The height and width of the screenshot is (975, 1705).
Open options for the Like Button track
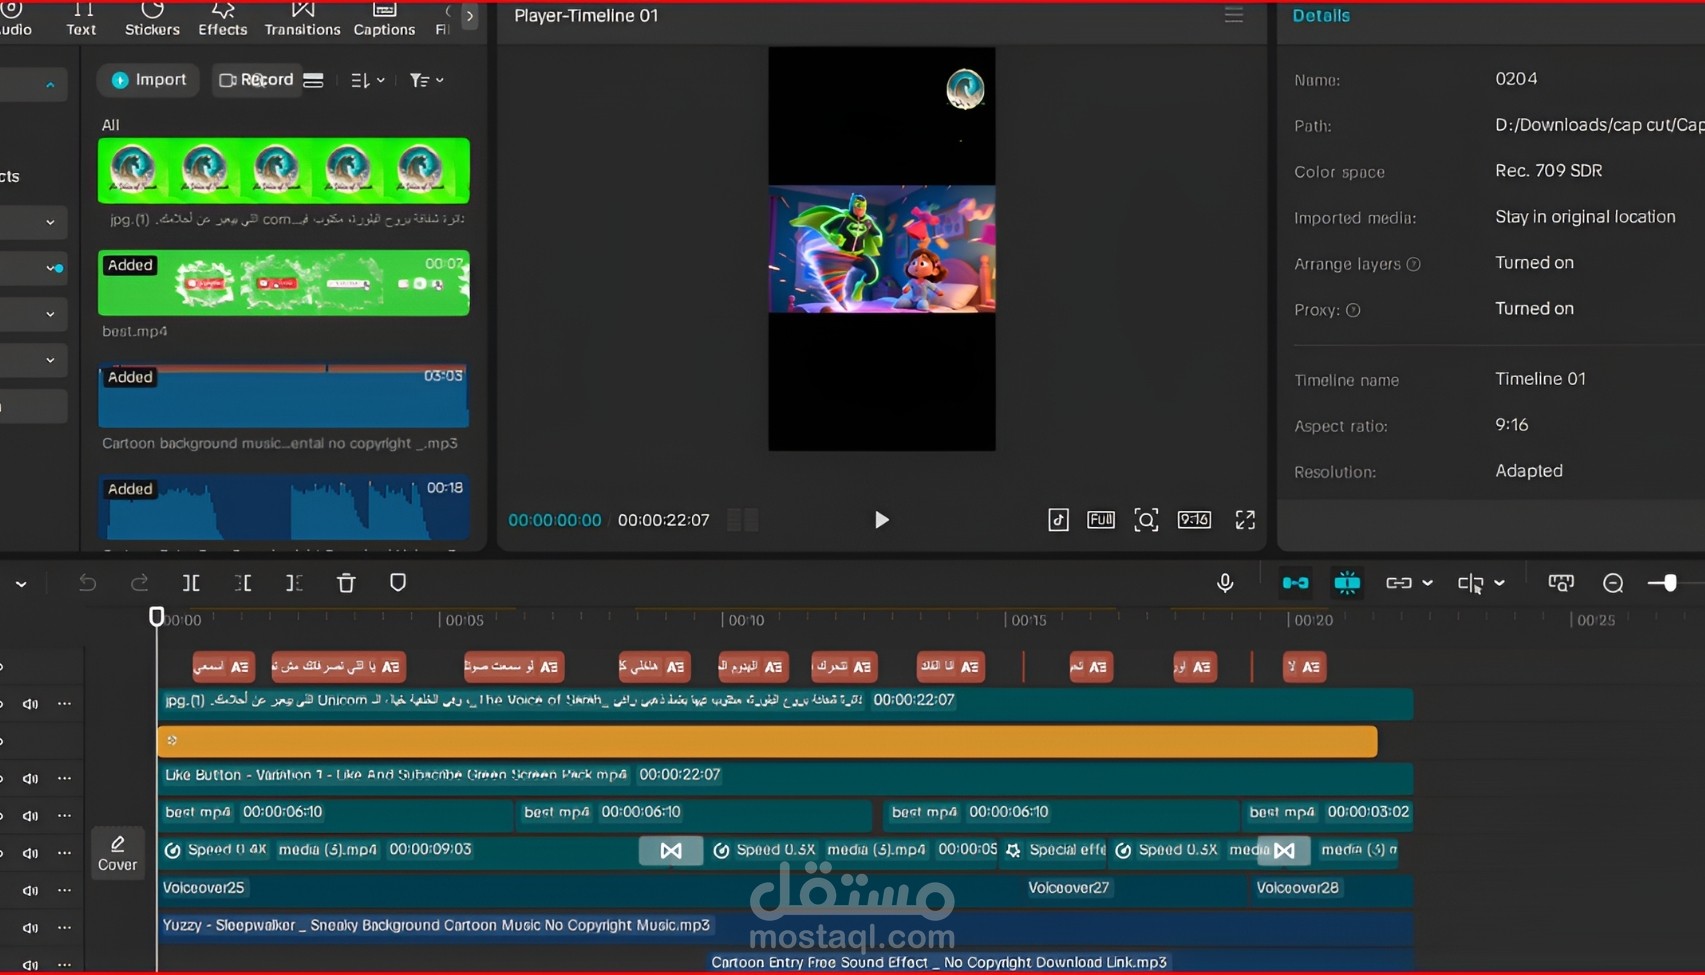(65, 779)
